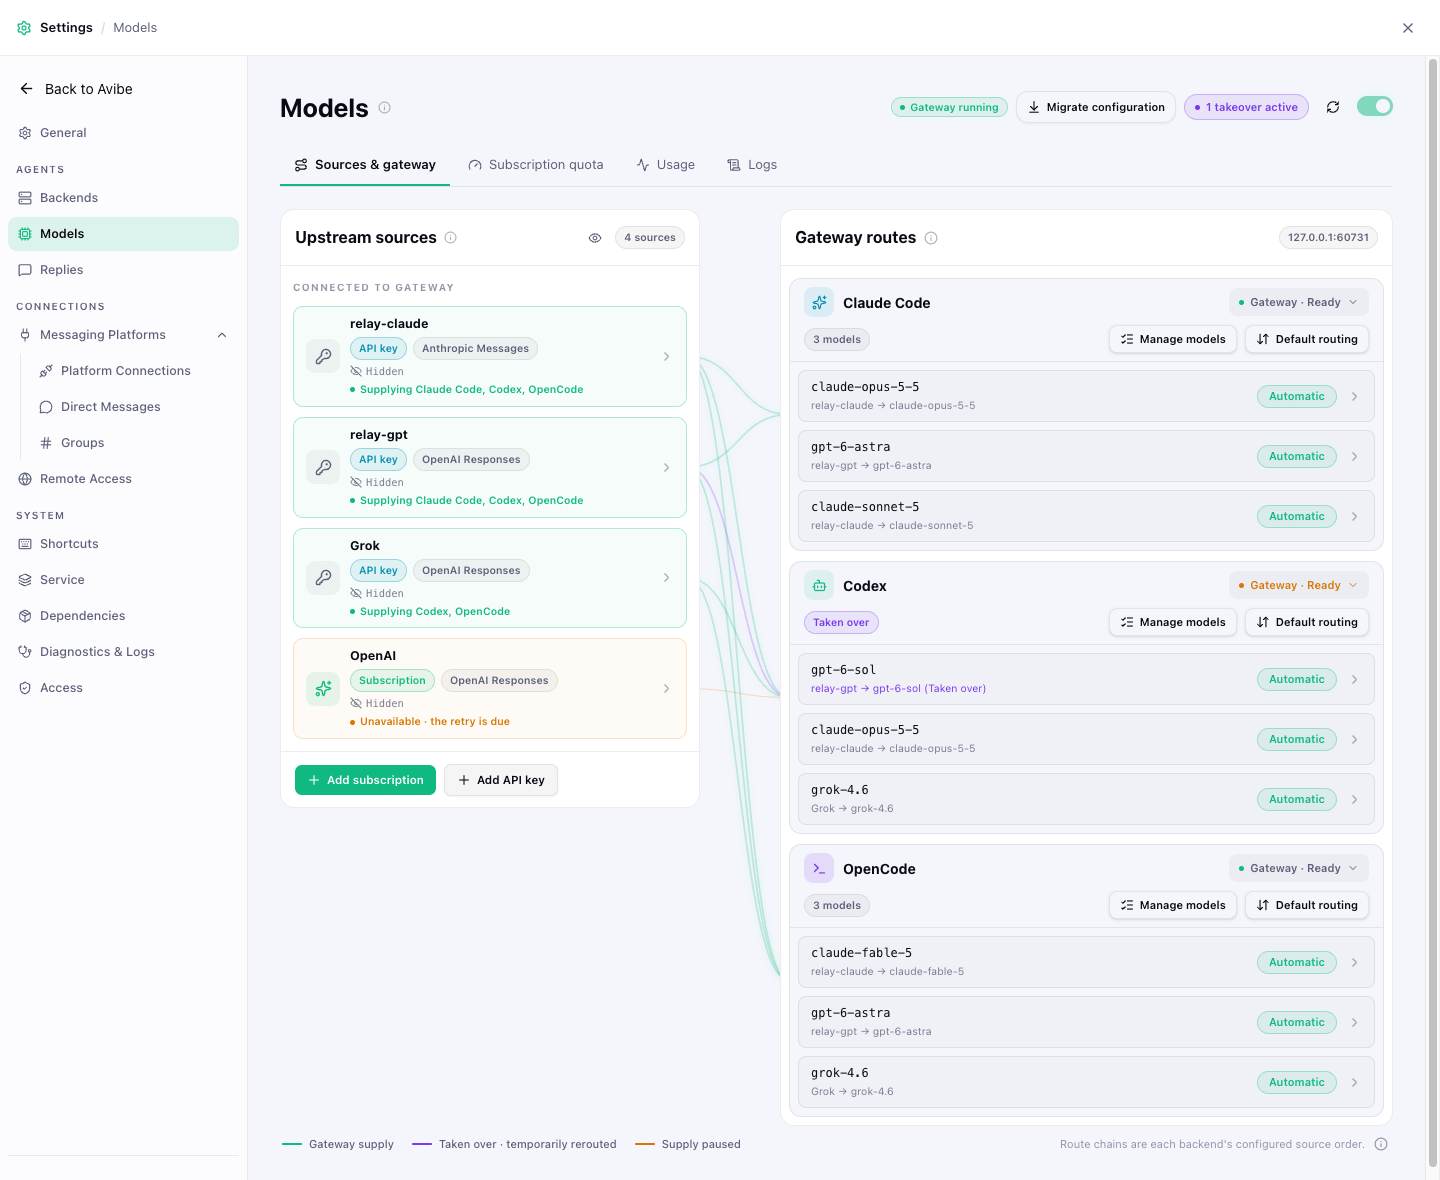Open Remote Access globe item
The height and width of the screenshot is (1180, 1440).
(123, 479)
